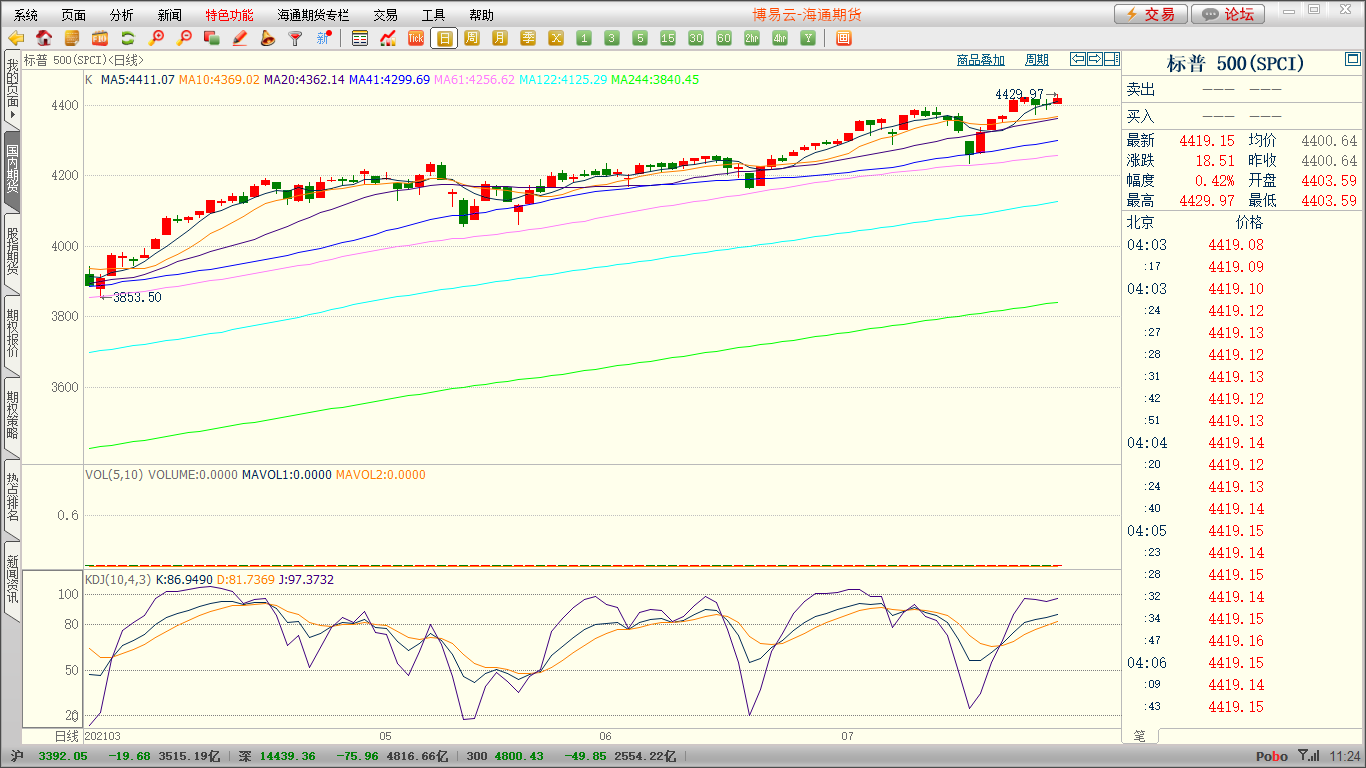Click the Pobo logo in status bar

point(1272,757)
